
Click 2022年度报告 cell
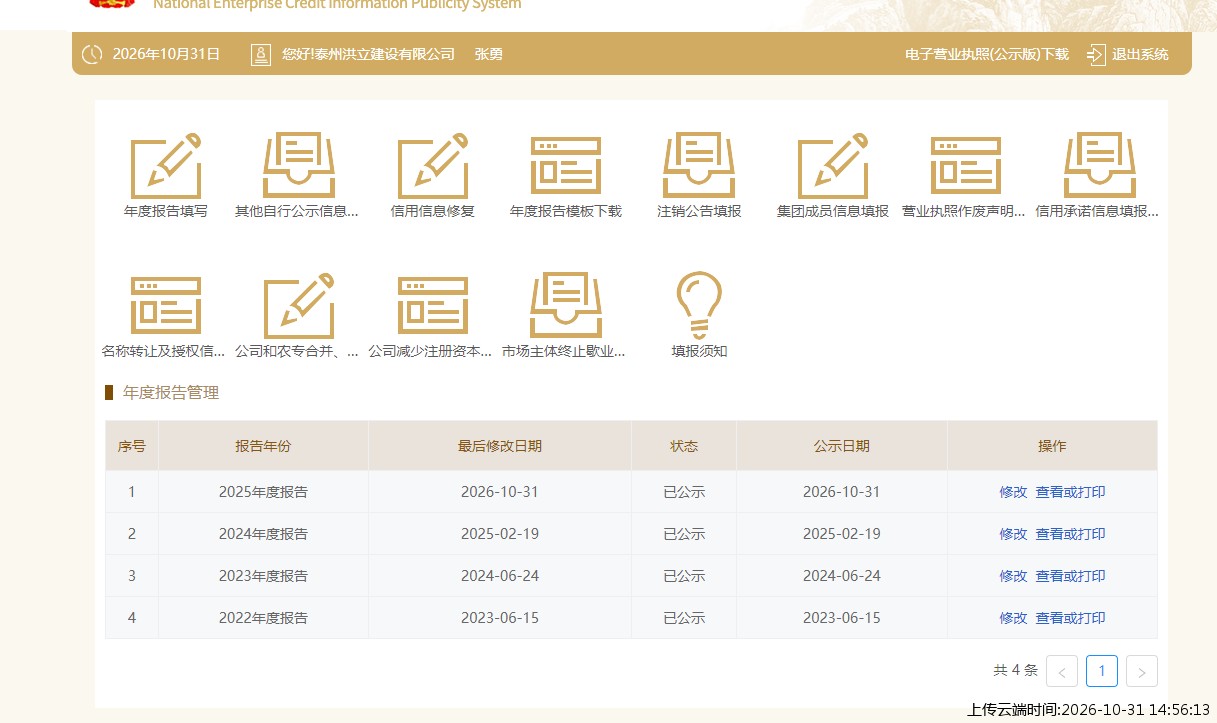(263, 618)
